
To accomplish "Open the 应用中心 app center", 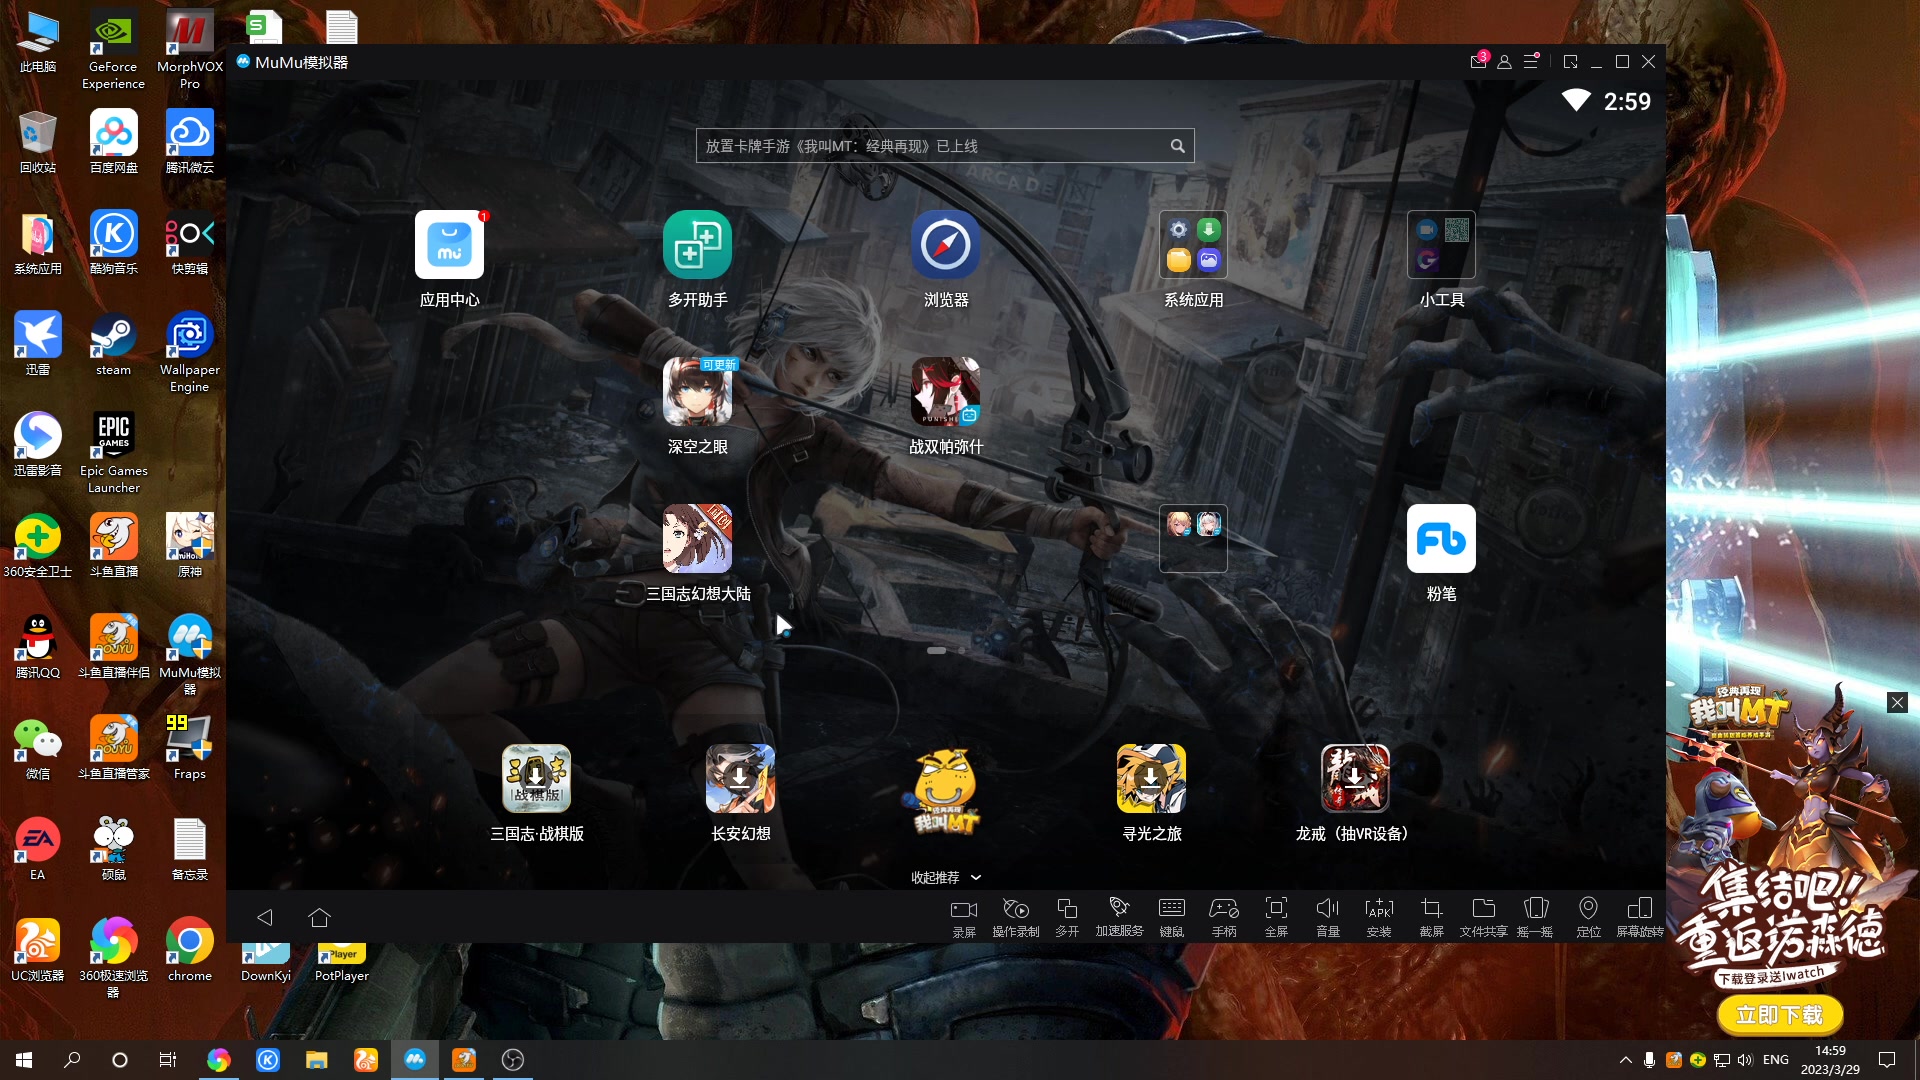I will [449, 245].
